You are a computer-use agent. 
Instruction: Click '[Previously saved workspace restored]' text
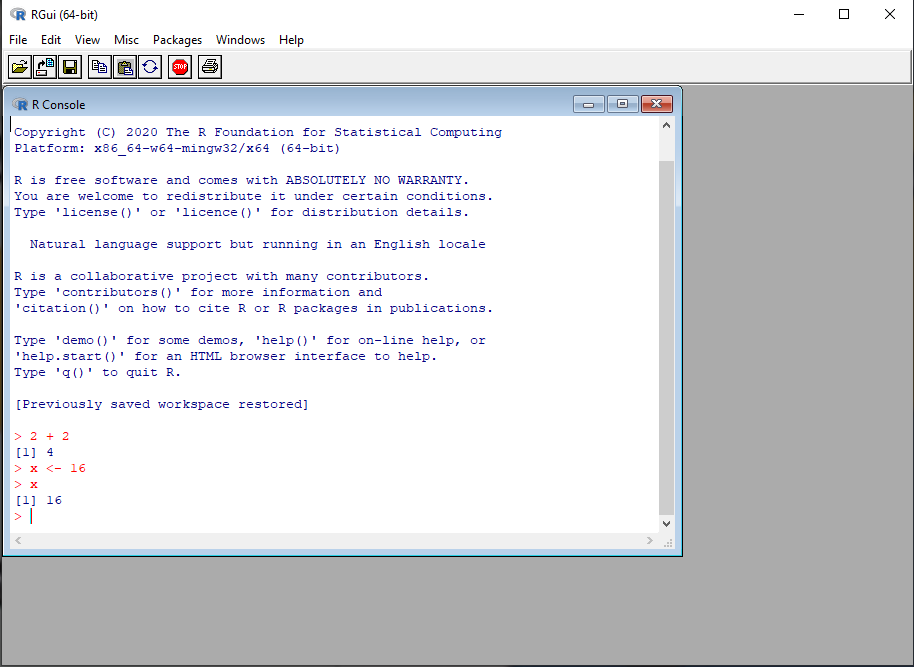coord(161,404)
